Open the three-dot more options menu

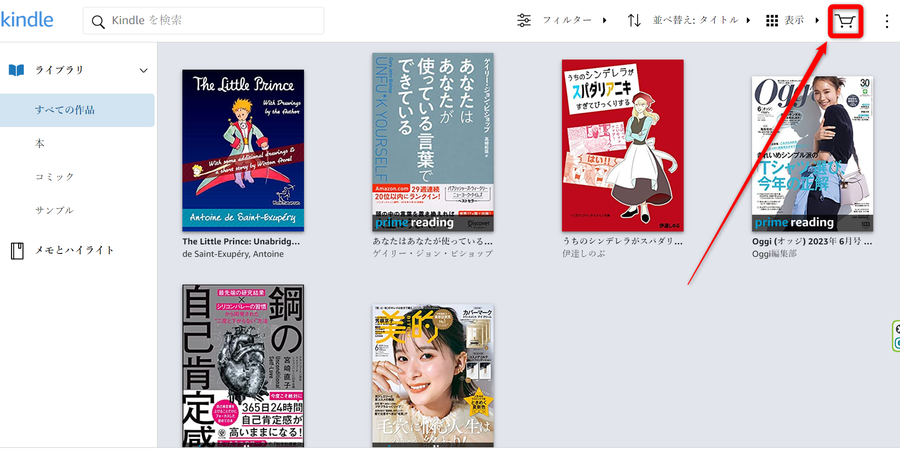click(x=887, y=22)
